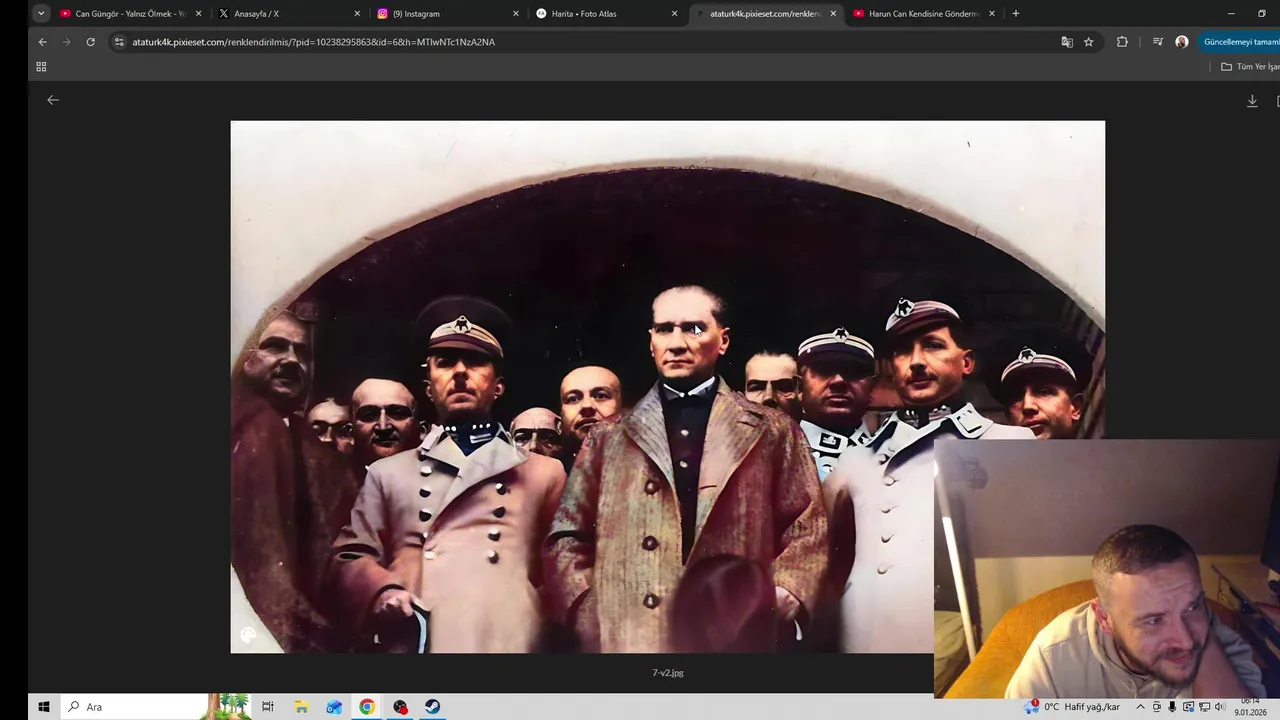Click the browser Forward navigation arrow
Image resolution: width=1280 pixels, height=720 pixels.
click(66, 42)
